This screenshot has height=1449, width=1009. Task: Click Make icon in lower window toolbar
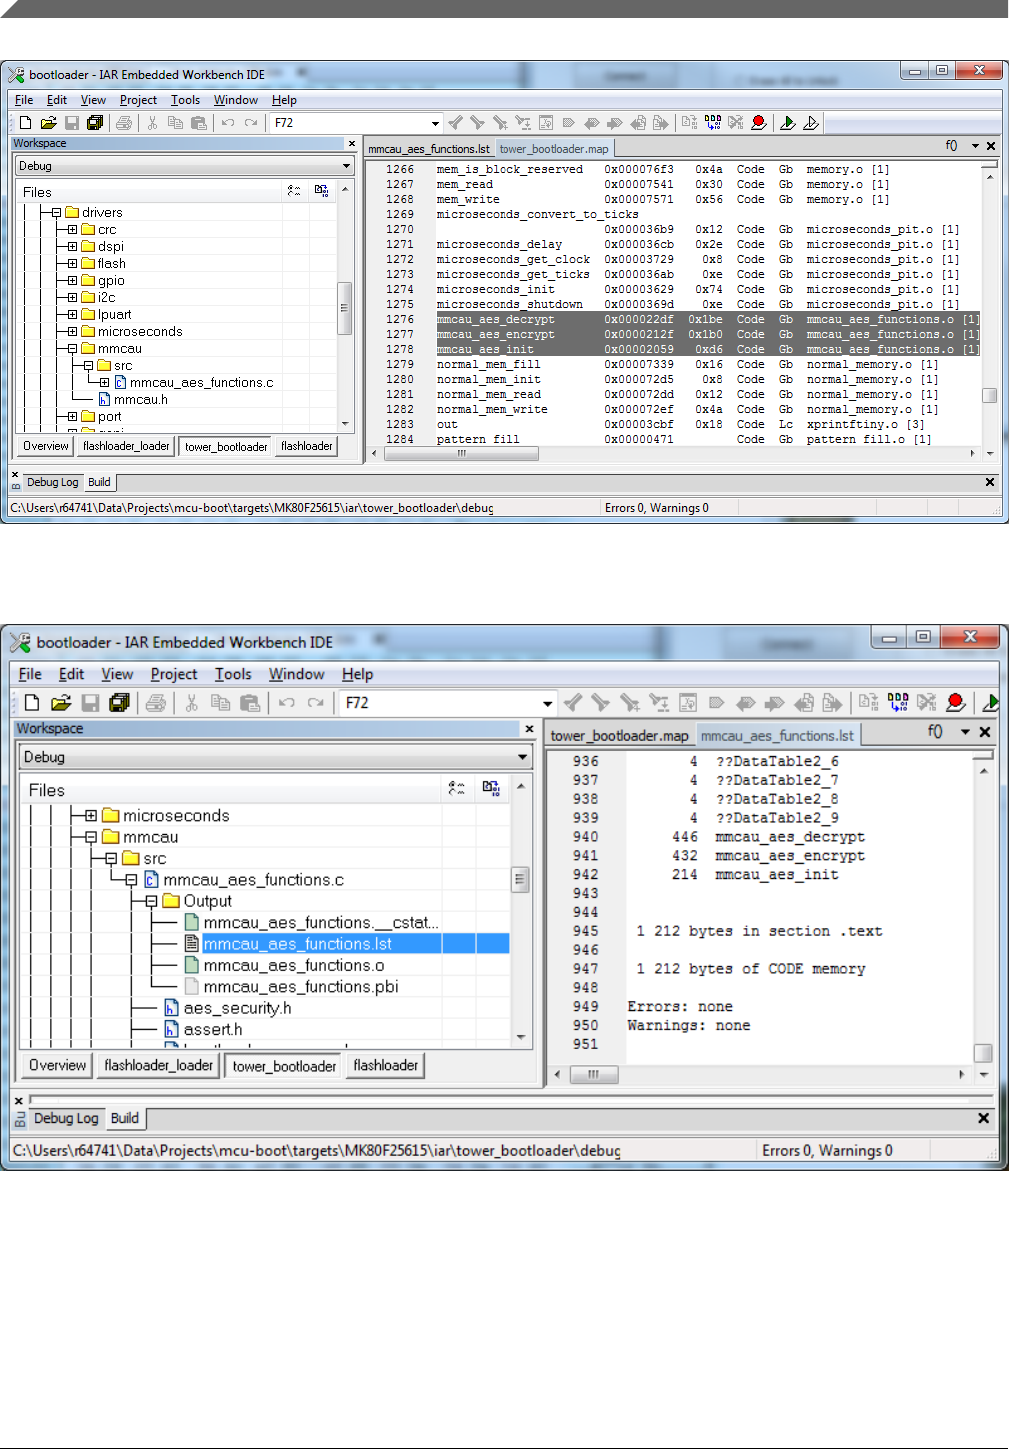click(x=898, y=703)
